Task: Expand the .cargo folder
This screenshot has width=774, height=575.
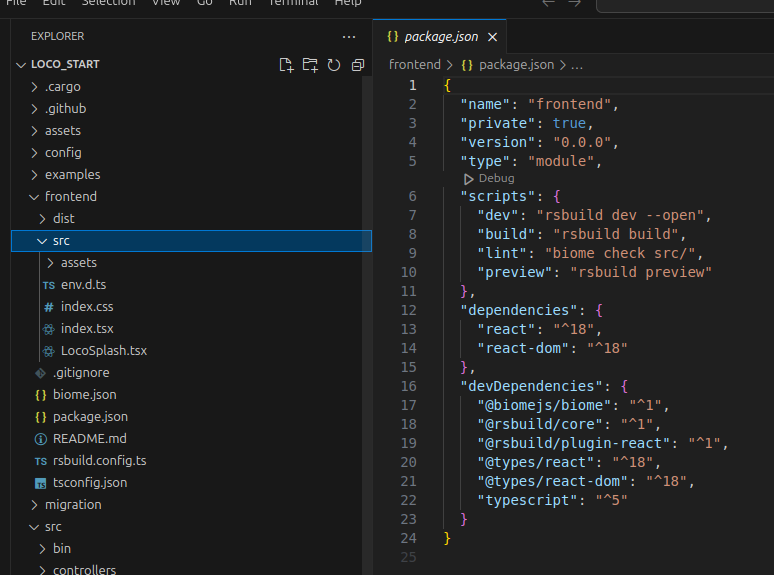Action: tap(62, 87)
